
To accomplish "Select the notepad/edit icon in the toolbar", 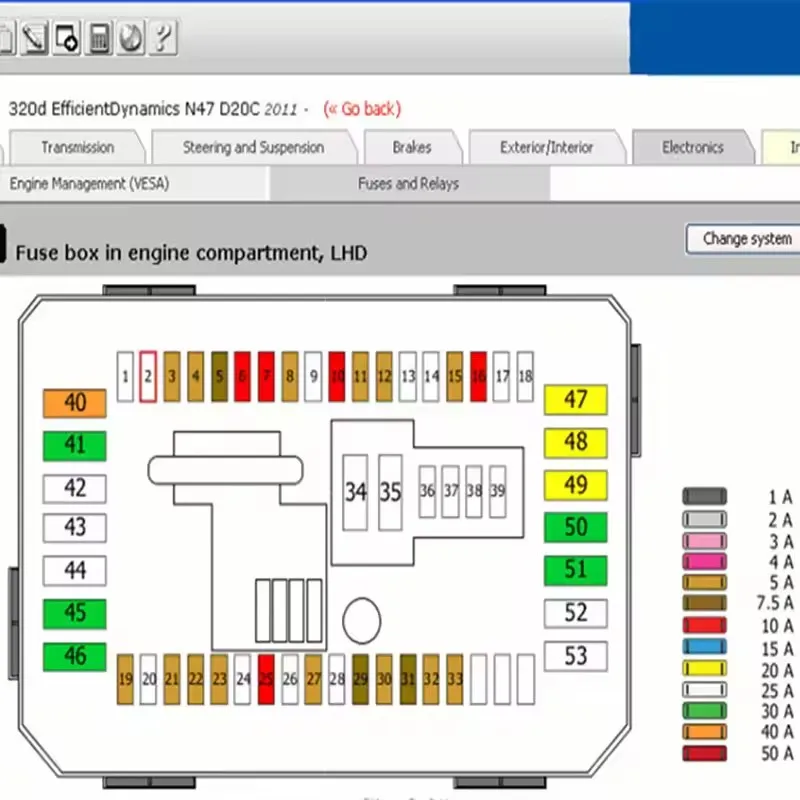I will 36,40.
